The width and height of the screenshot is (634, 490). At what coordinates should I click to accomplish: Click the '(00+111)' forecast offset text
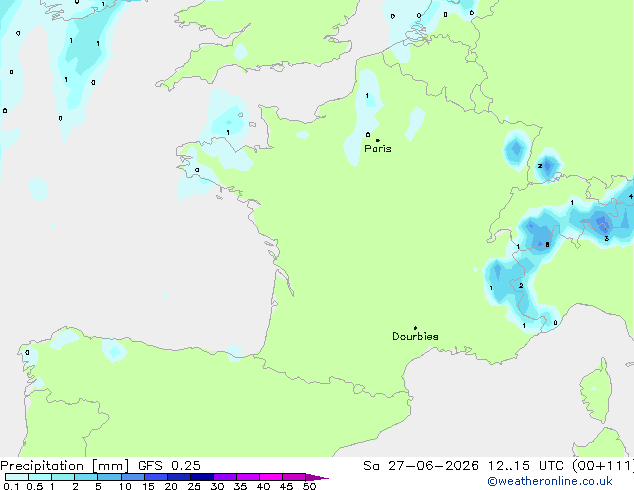pos(603,466)
